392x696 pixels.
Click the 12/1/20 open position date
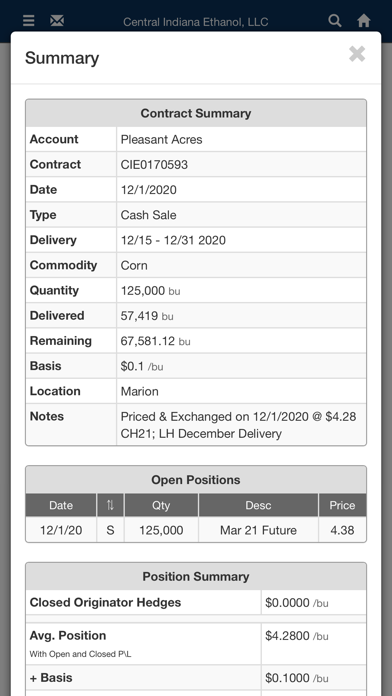61,530
